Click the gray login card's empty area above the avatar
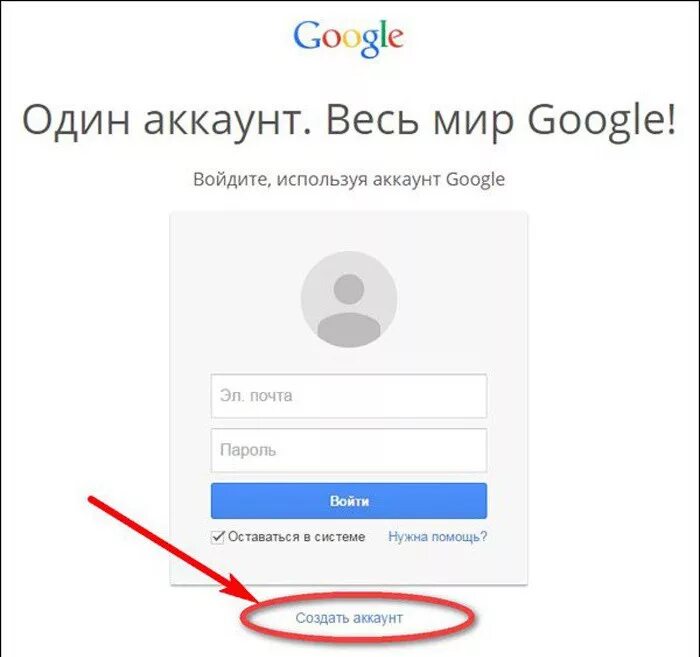This screenshot has width=700, height=657. [349, 231]
